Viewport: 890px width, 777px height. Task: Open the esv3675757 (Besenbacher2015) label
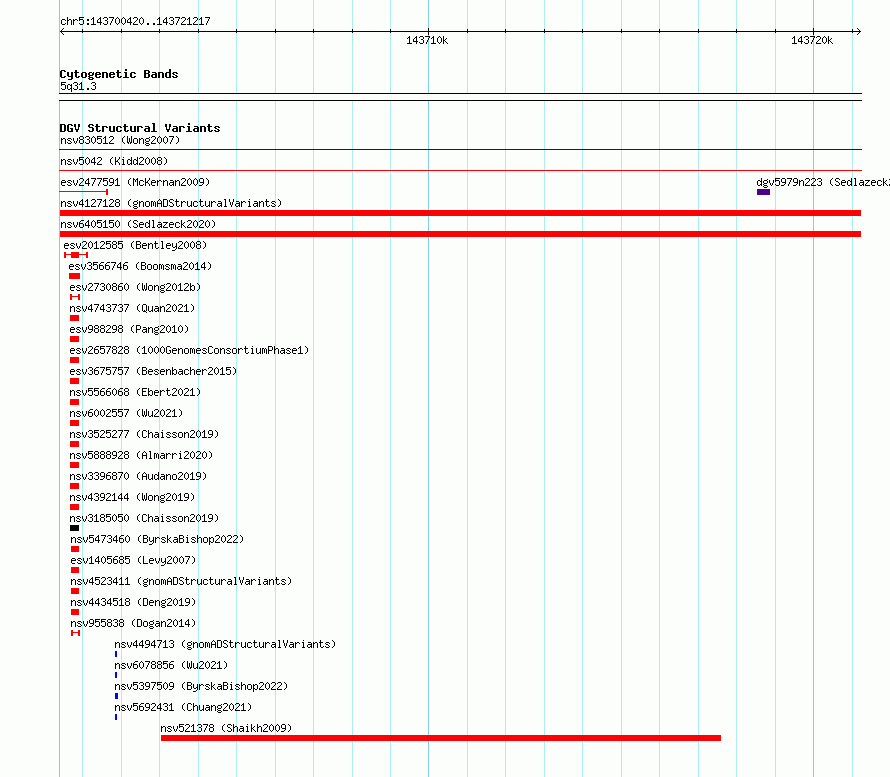point(153,371)
